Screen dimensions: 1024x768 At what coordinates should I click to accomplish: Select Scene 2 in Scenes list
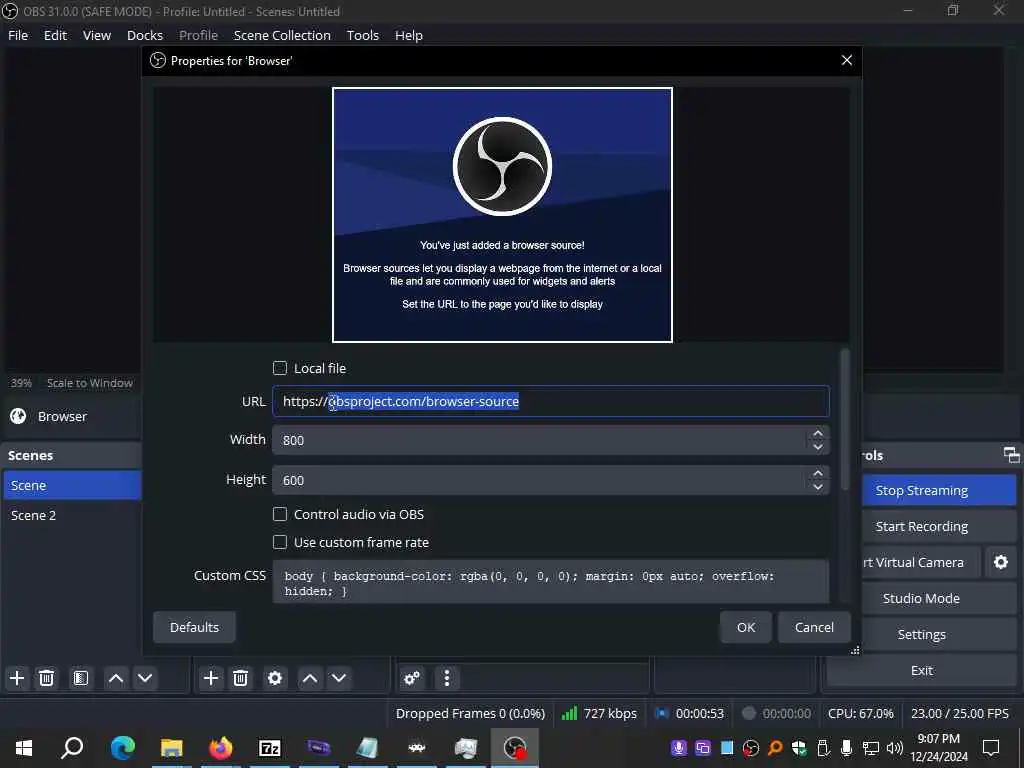pyautogui.click(x=72, y=515)
